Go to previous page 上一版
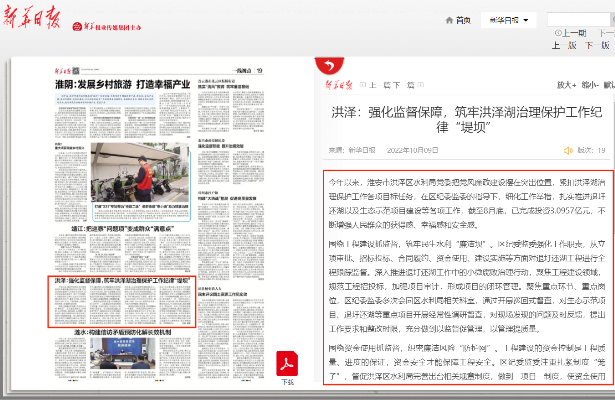Image resolution: width=615 pixels, height=400 pixels. (564, 45)
